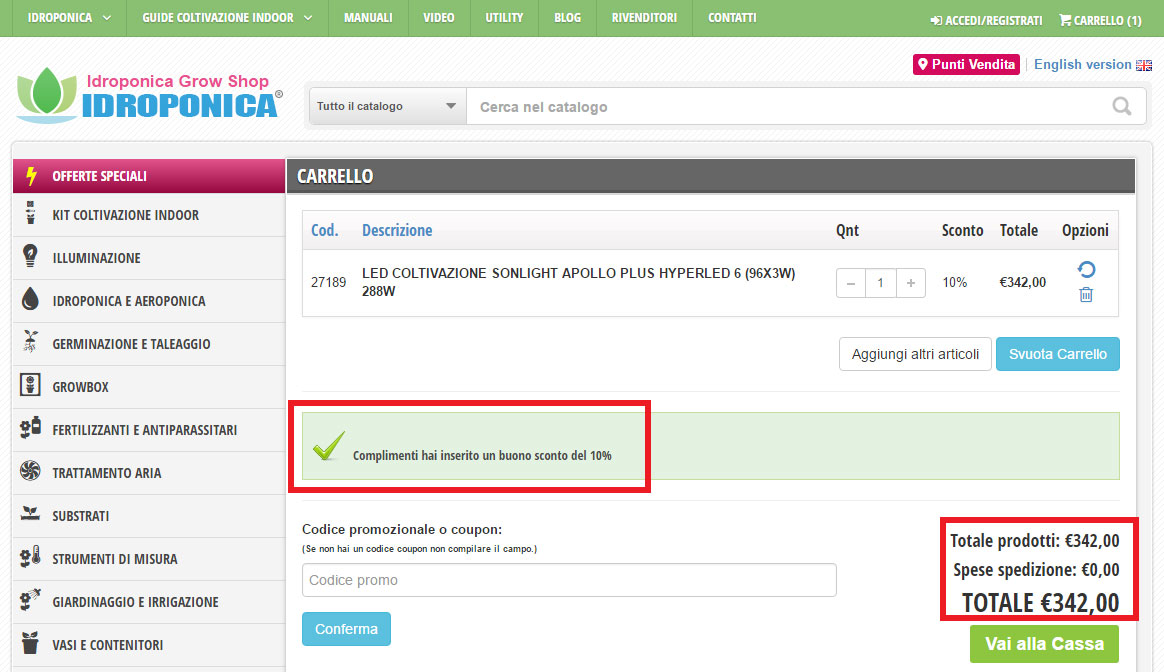Open Illuminazione category
This screenshot has height=672, width=1164.
point(149,258)
